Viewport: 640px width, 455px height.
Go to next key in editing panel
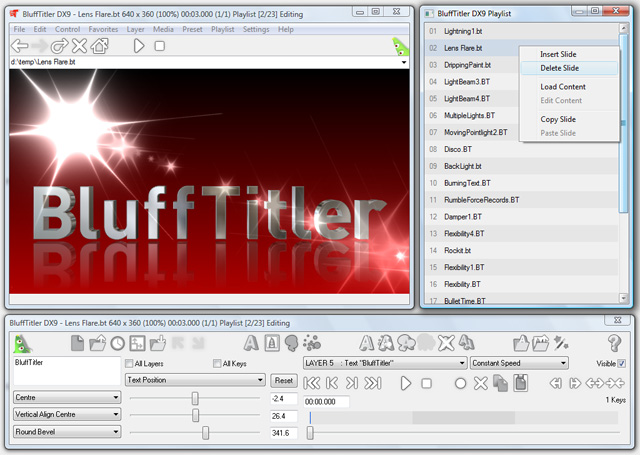(x=352, y=383)
